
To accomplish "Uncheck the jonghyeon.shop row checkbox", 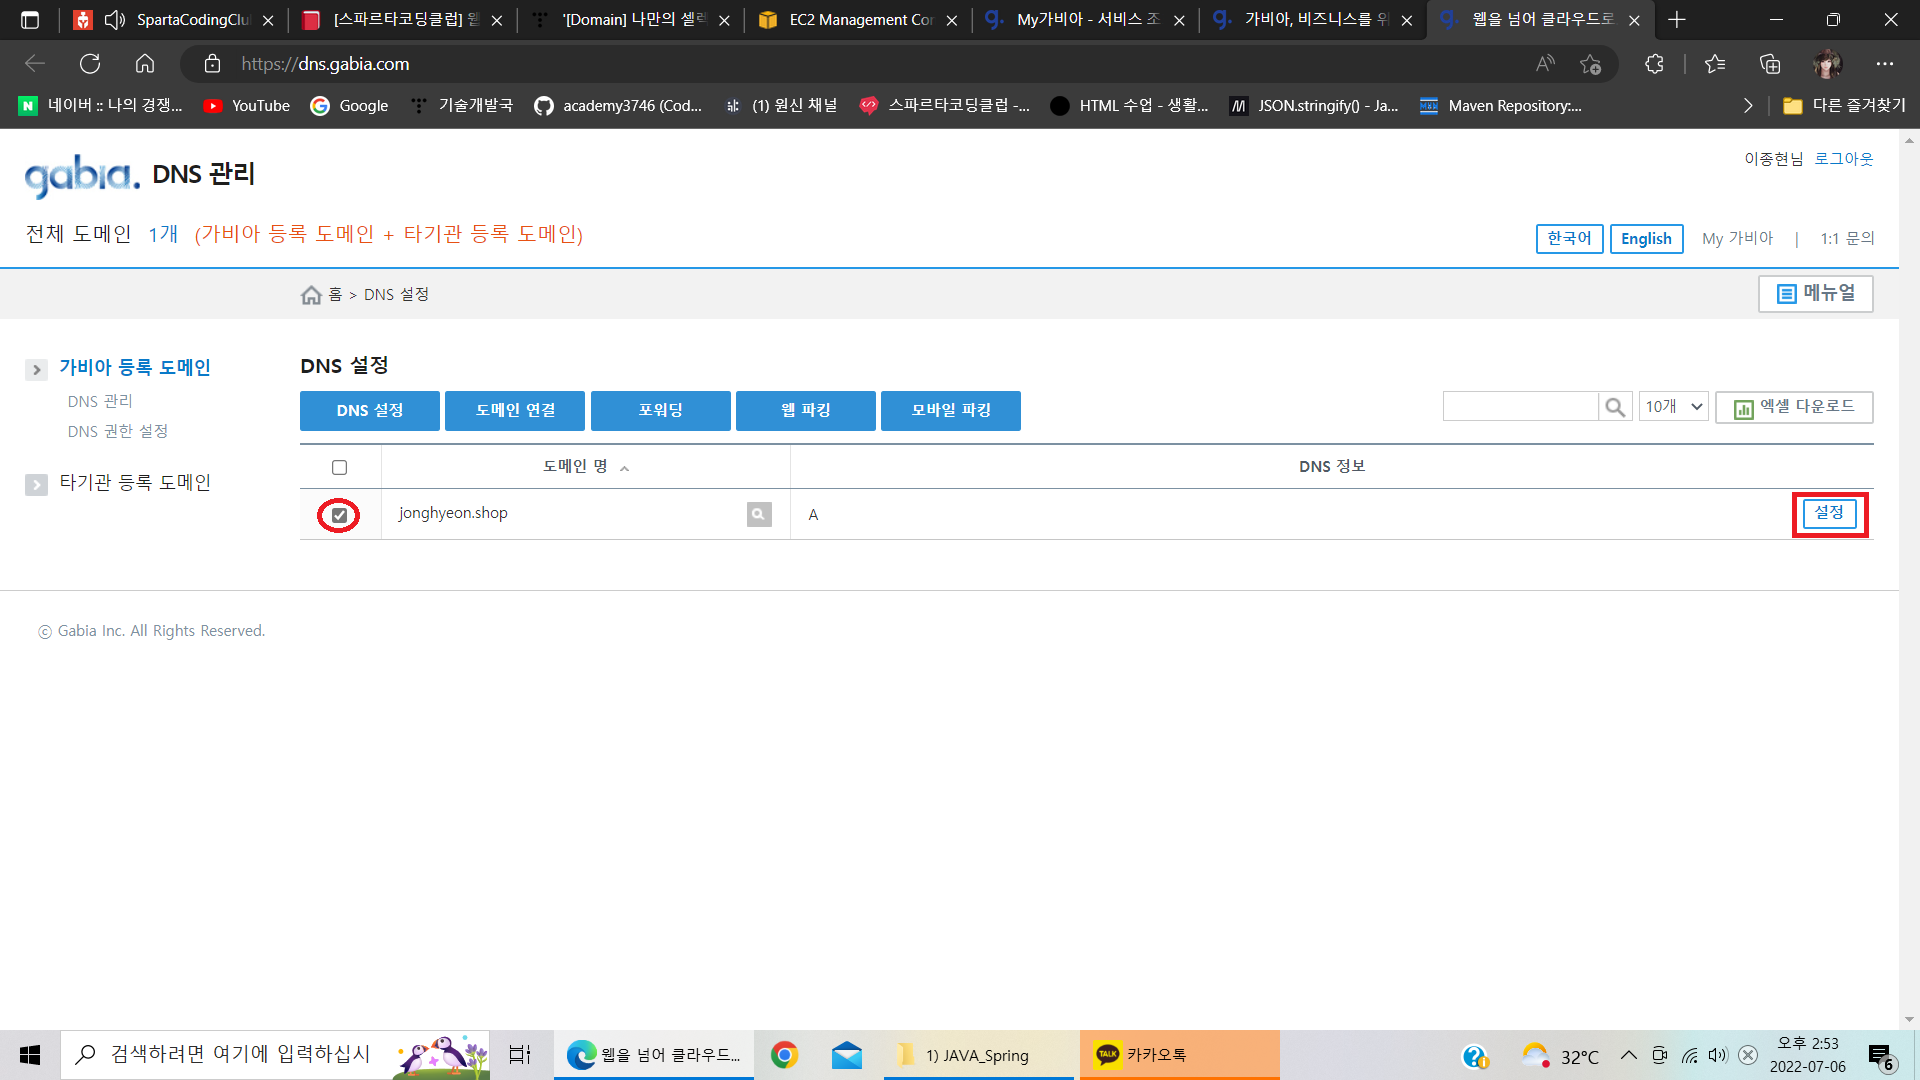I will 339,516.
